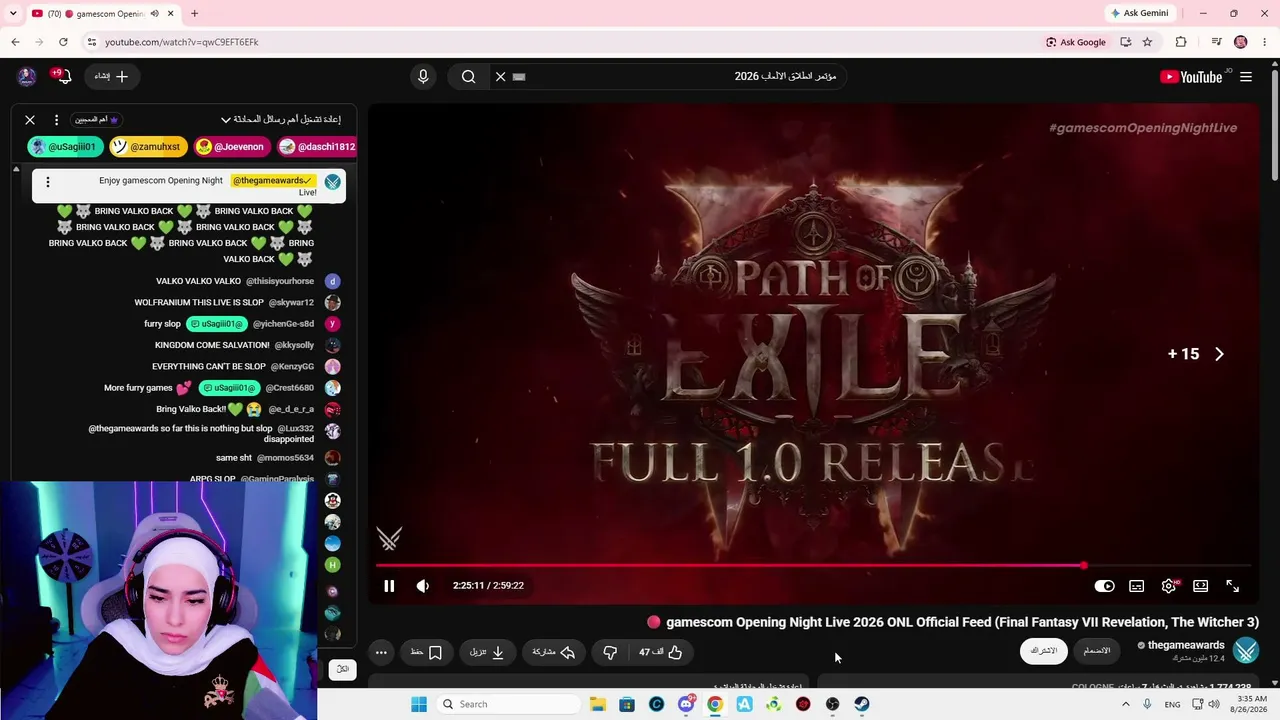This screenshot has width=1280, height=720.
Task: Expand the top chat replay dropdown
Action: coord(280,119)
